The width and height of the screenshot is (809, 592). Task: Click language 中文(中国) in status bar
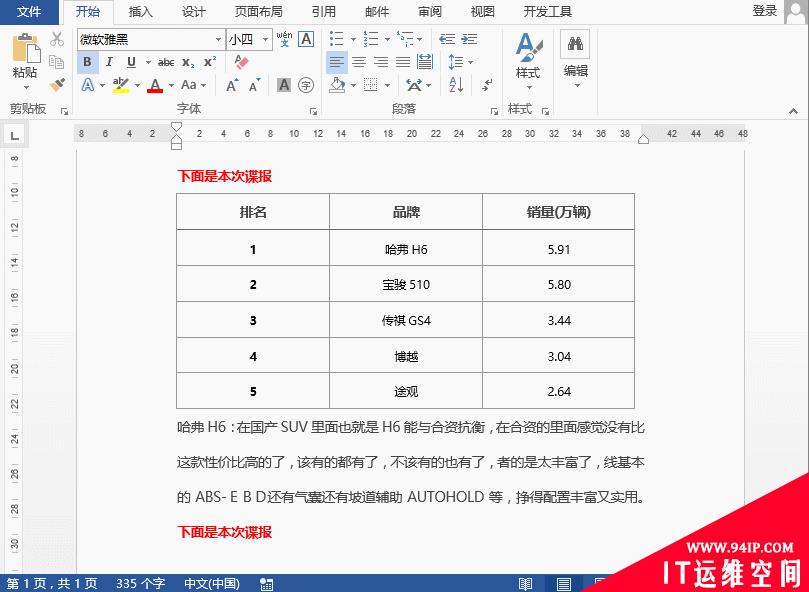point(212,584)
